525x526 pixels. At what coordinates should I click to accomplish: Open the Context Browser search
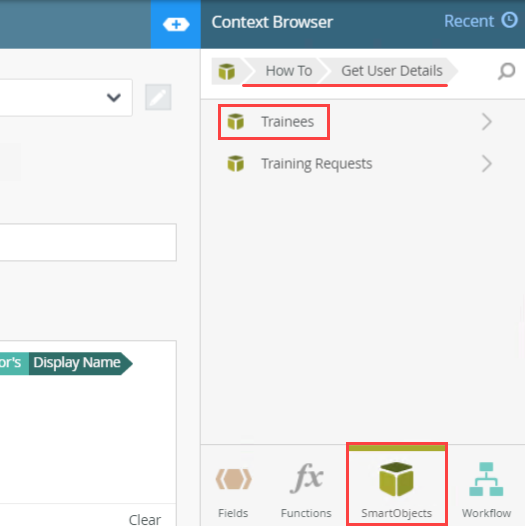click(506, 71)
